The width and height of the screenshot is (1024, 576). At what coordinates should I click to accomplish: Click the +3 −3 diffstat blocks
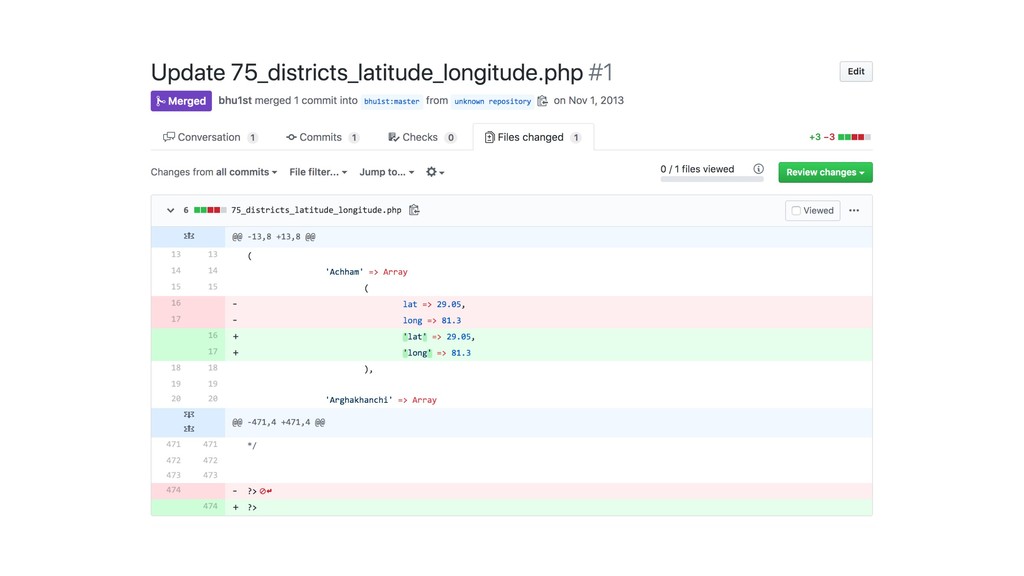[x=854, y=137]
